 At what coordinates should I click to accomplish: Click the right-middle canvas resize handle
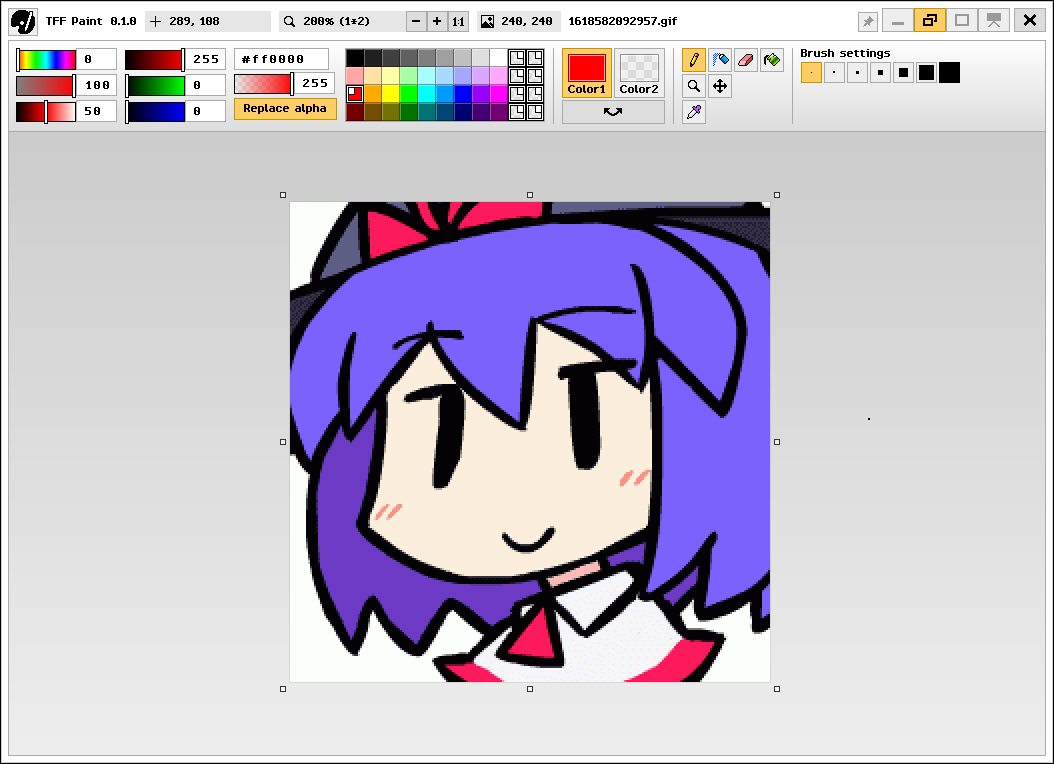777,442
